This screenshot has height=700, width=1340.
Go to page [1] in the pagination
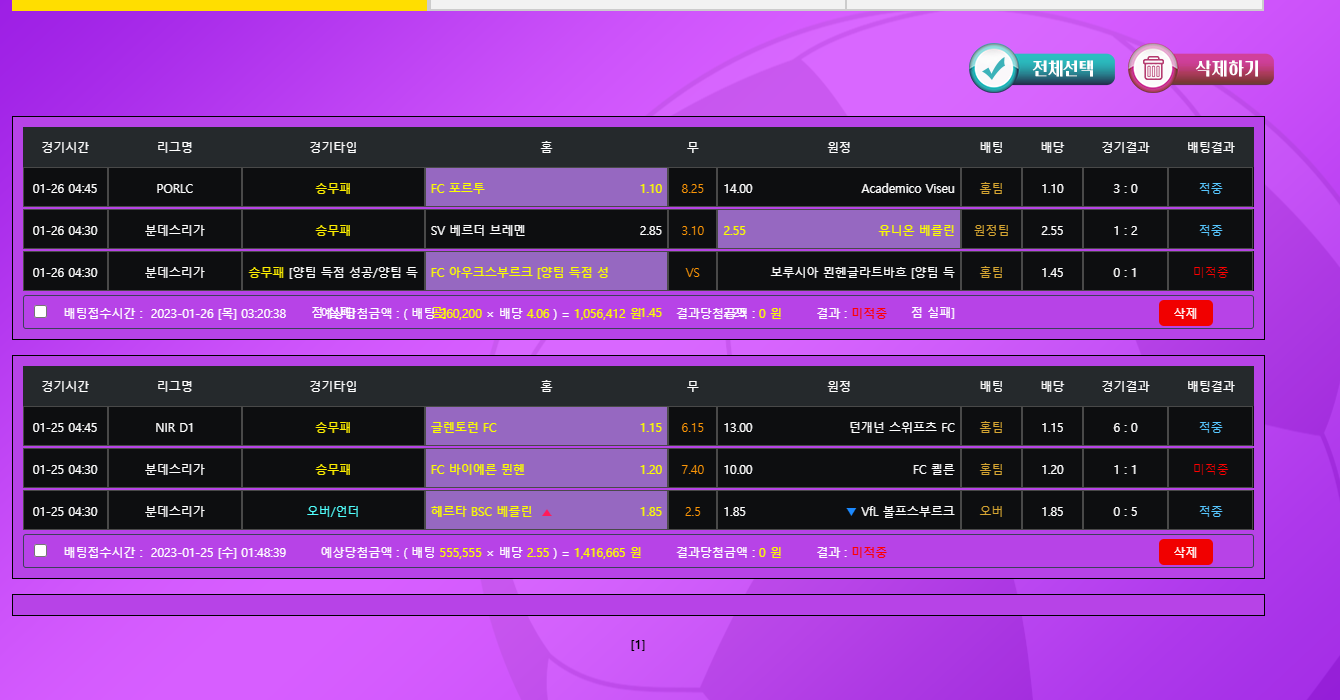point(638,645)
